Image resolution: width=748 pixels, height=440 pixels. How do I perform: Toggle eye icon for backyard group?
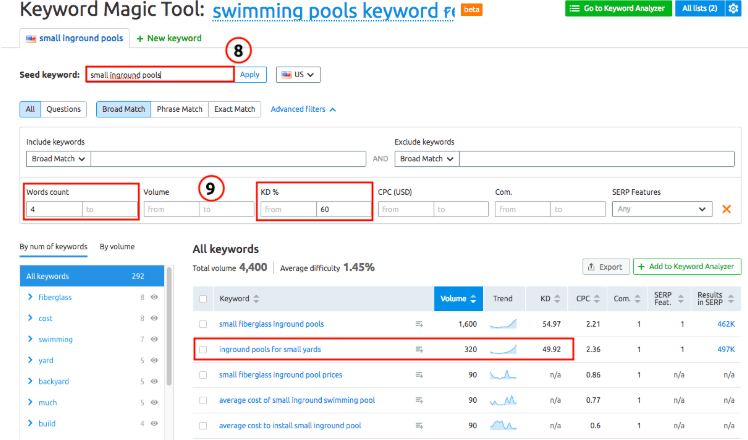[154, 381]
